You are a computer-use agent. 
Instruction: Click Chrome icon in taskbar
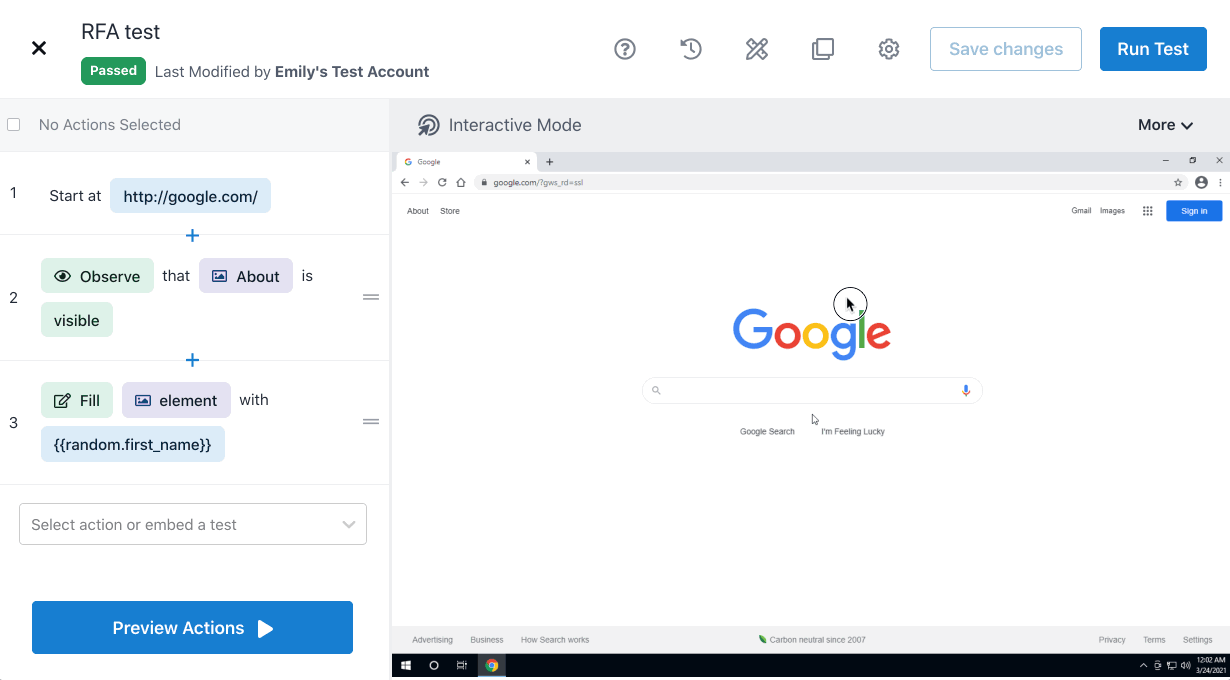pos(491,665)
